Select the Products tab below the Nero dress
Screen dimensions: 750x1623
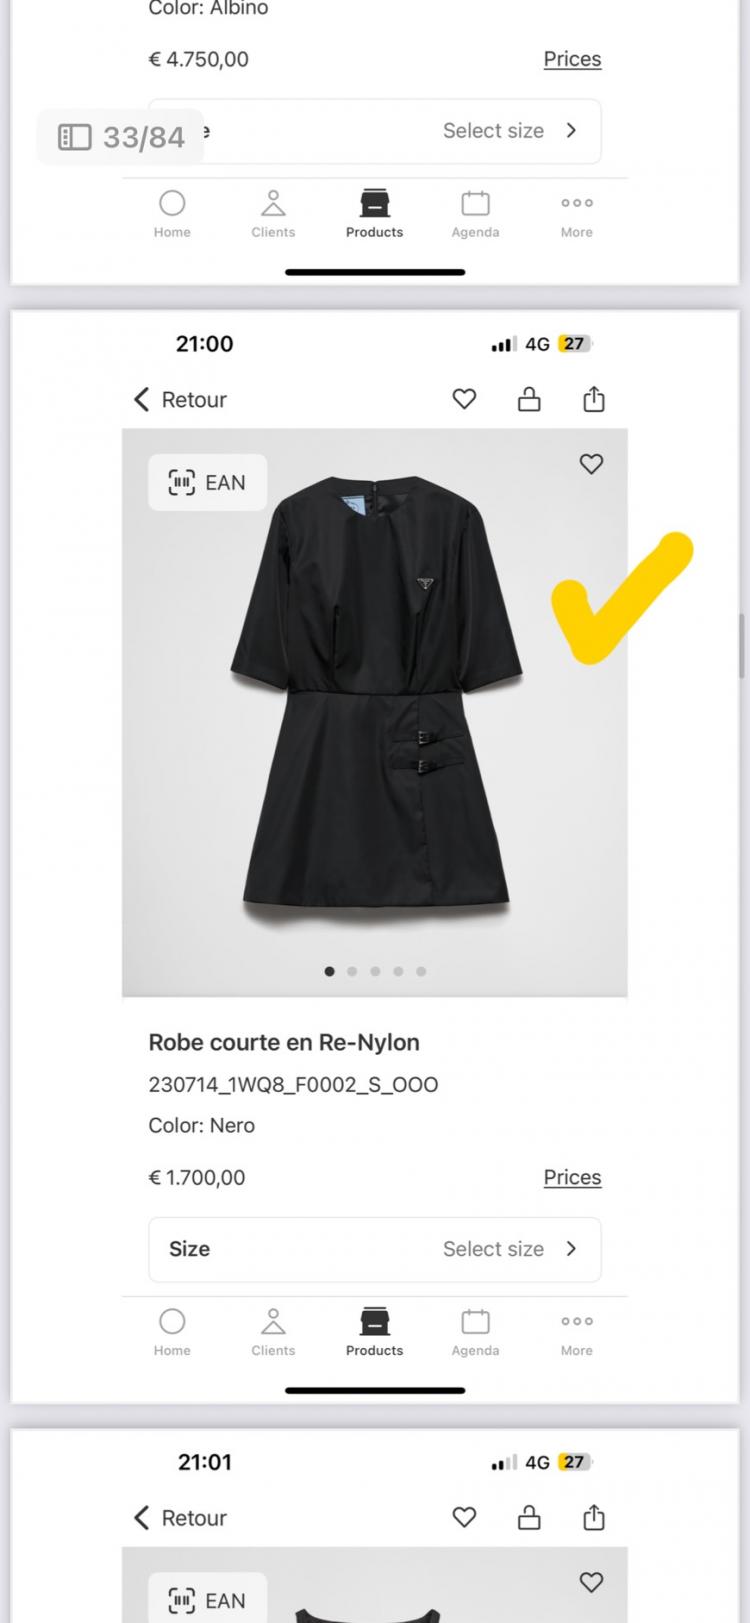point(374,1332)
